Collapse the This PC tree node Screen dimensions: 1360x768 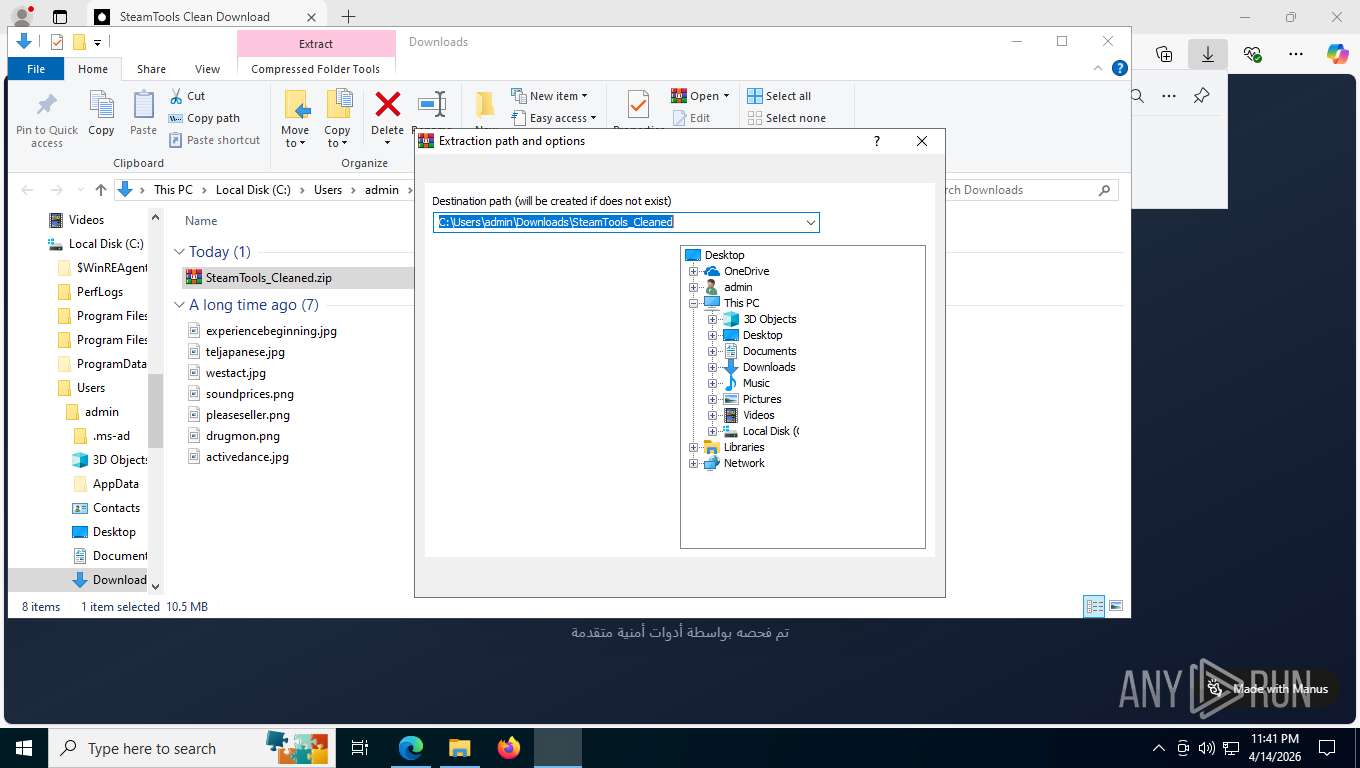(x=693, y=303)
